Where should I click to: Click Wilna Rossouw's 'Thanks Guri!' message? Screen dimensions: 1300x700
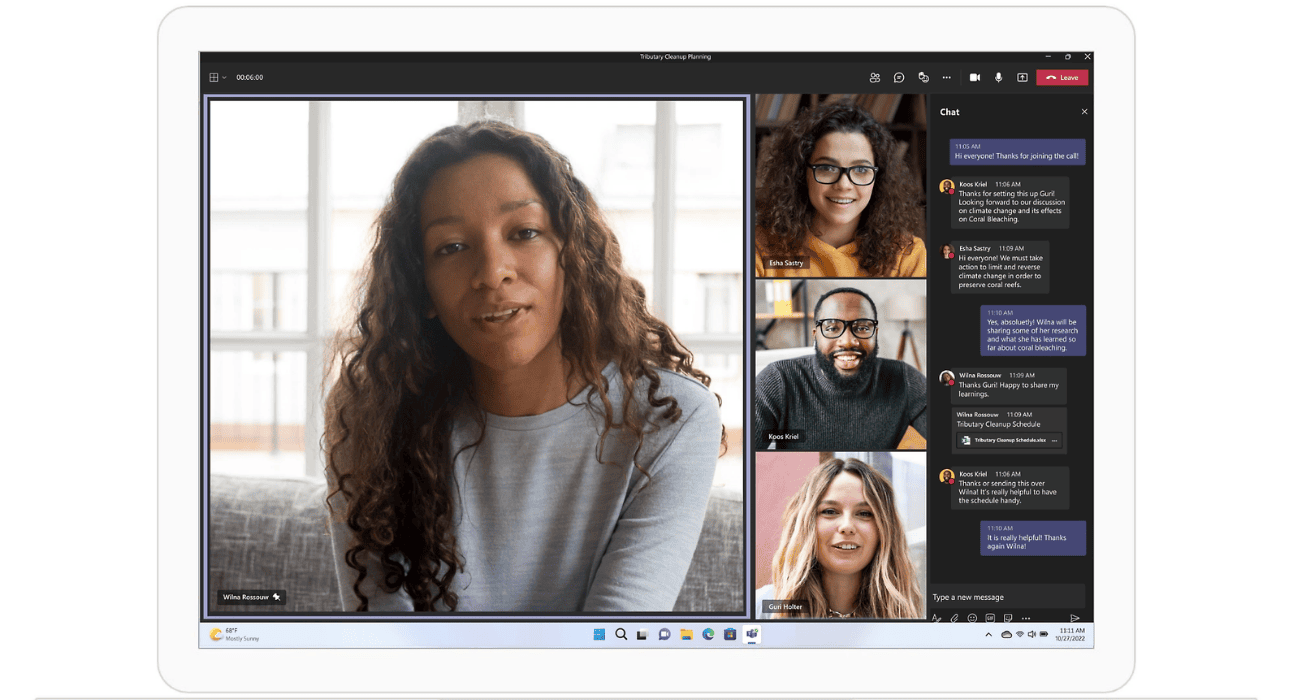[1011, 385]
